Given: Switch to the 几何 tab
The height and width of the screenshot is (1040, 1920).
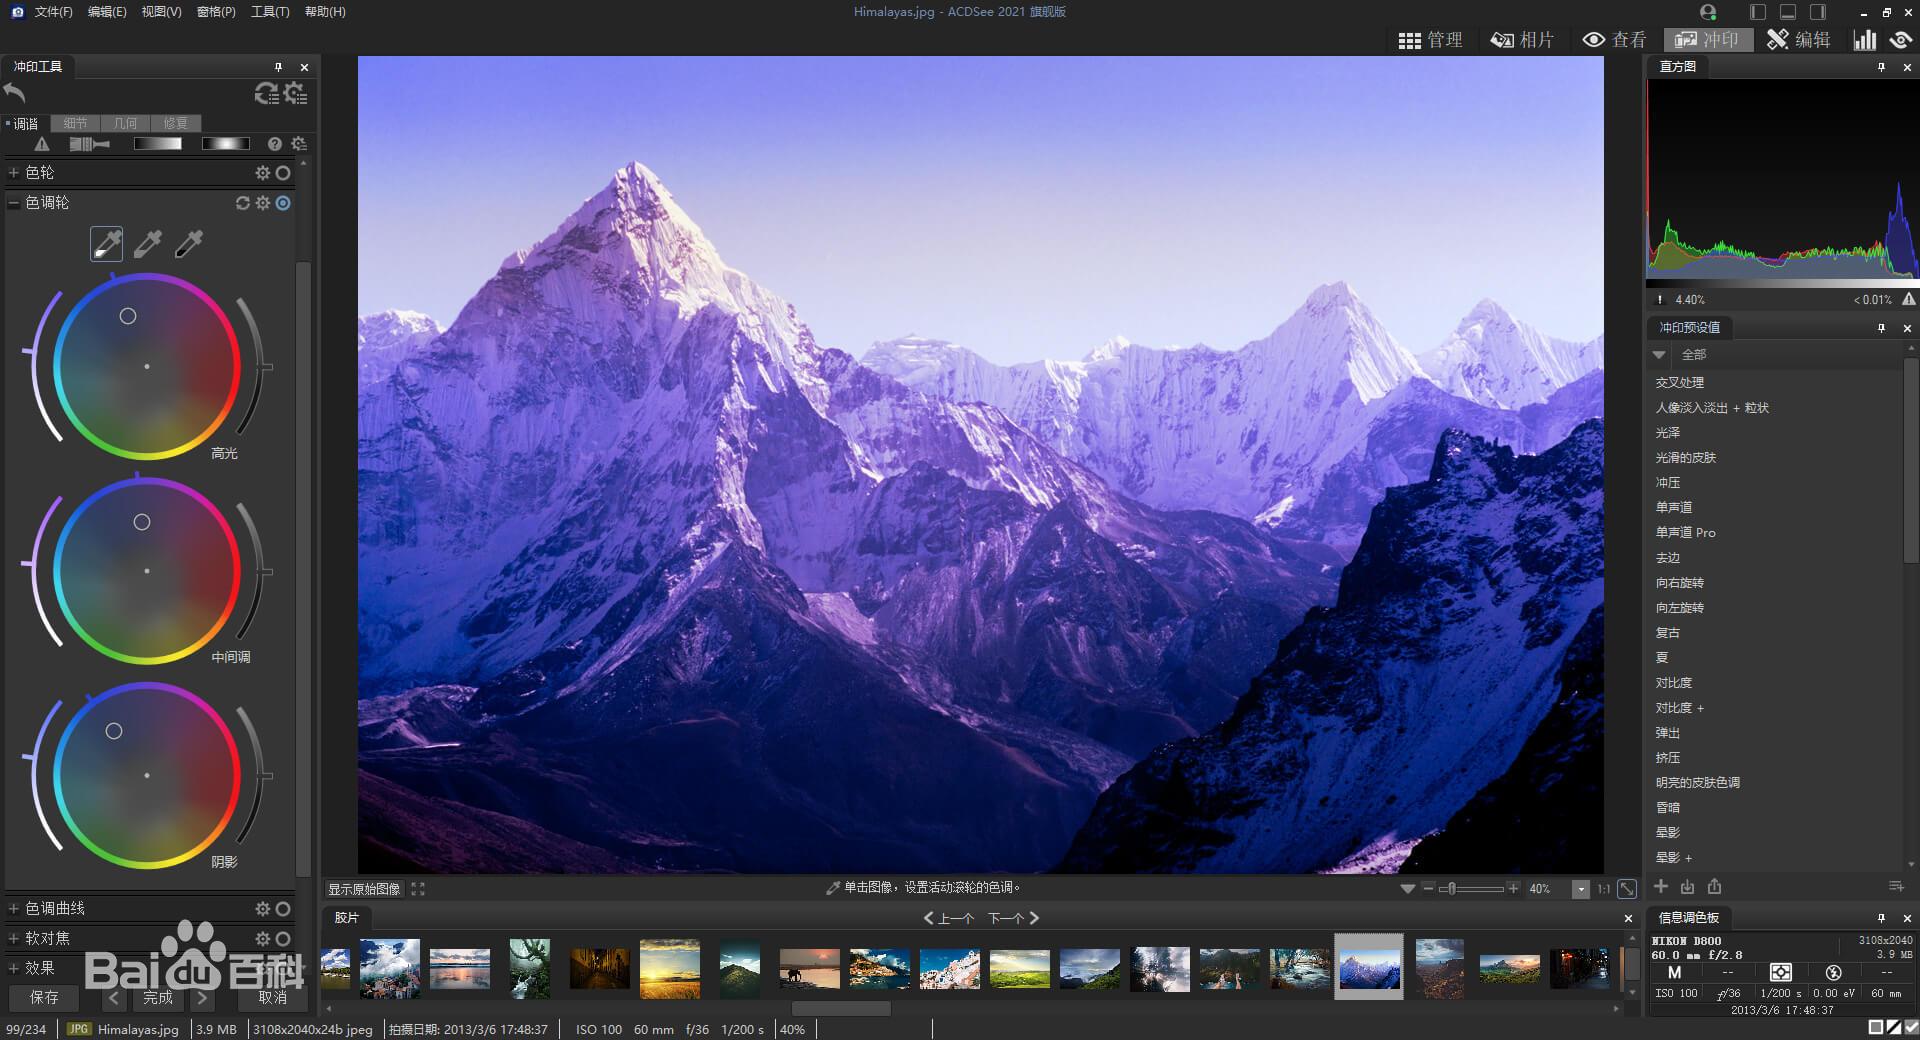Looking at the screenshot, I should pyautogui.click(x=125, y=123).
